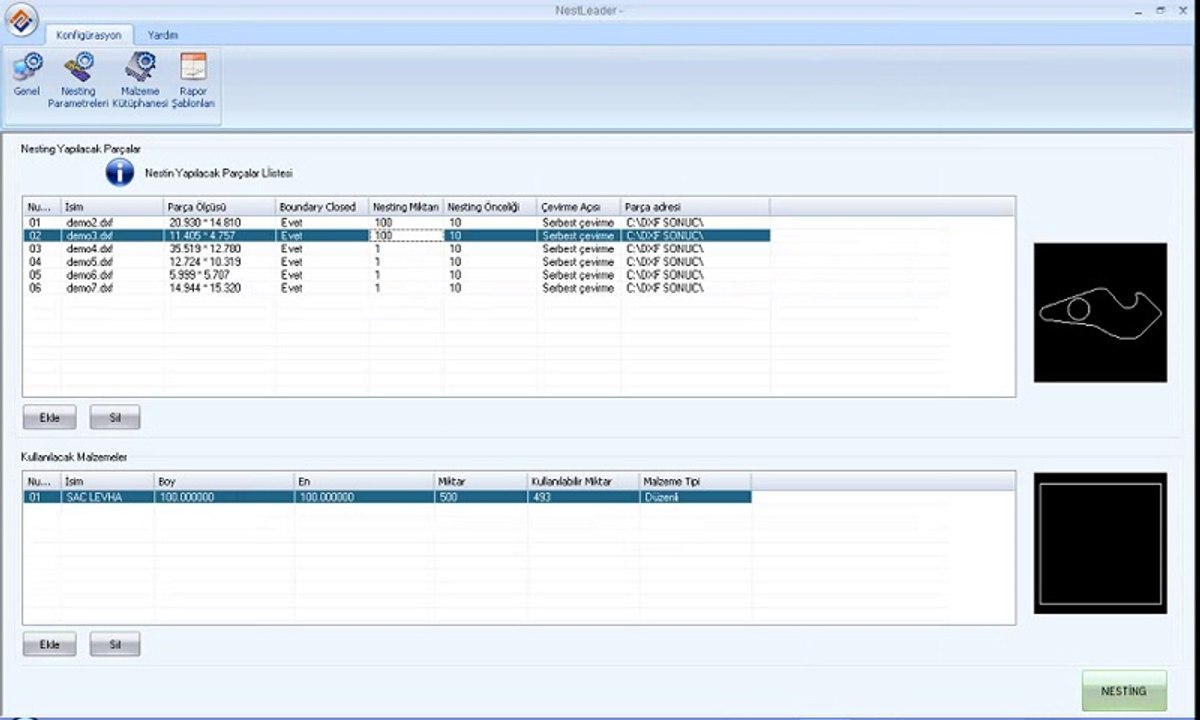Open Malzeme Kütüphanesi icon
Image resolution: width=1200 pixels, height=720 pixels.
tap(139, 80)
